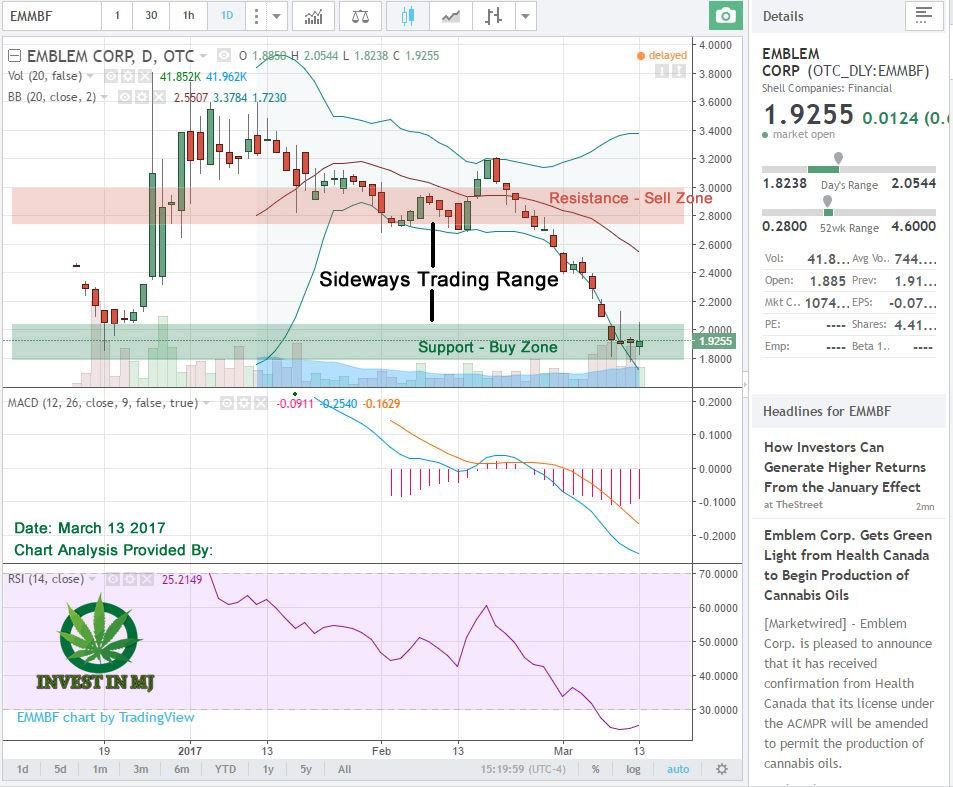Open settings gear for MACD indicator
Image resolution: width=953 pixels, height=787 pixels.
244,403
